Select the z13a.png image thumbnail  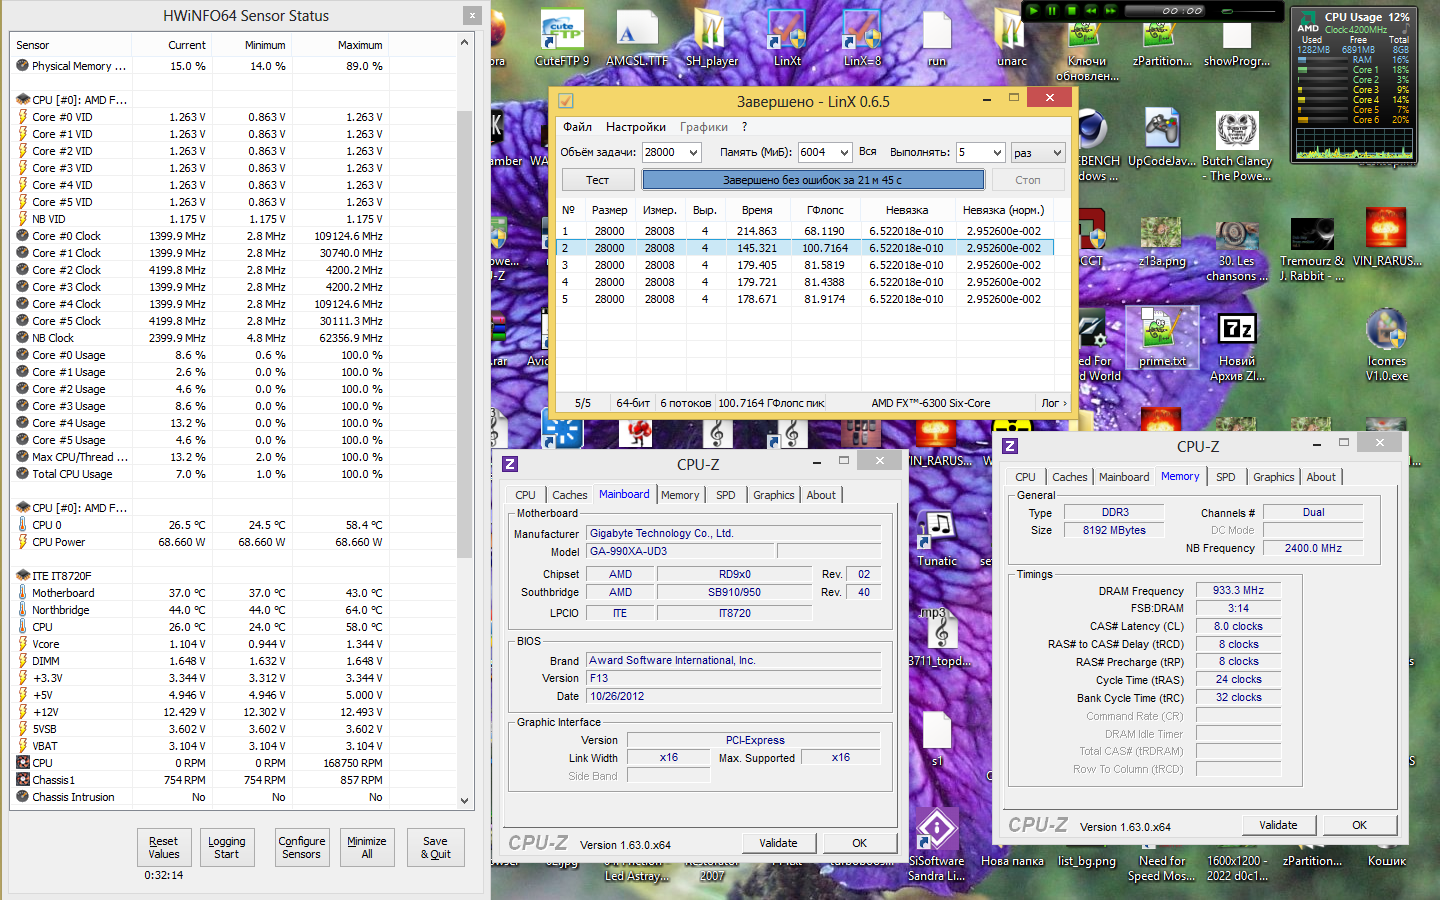(x=1162, y=233)
